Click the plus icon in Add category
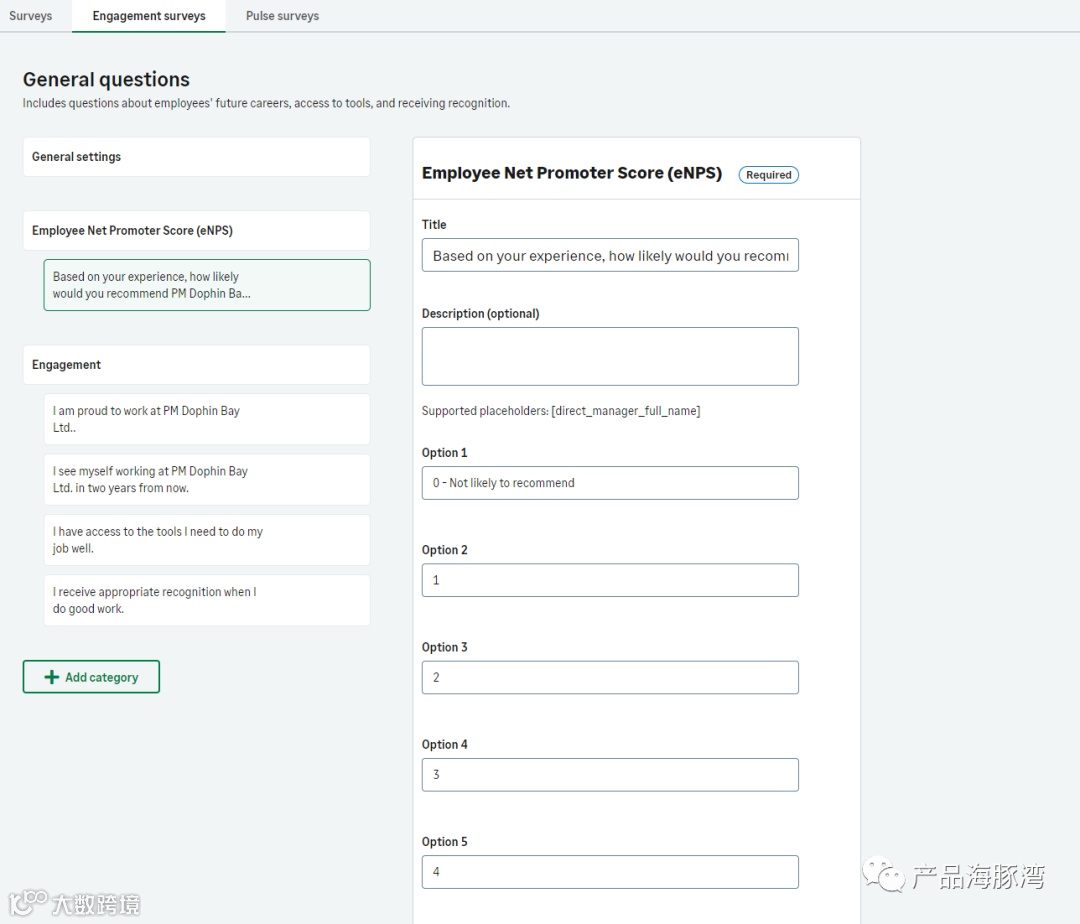 tap(52, 677)
